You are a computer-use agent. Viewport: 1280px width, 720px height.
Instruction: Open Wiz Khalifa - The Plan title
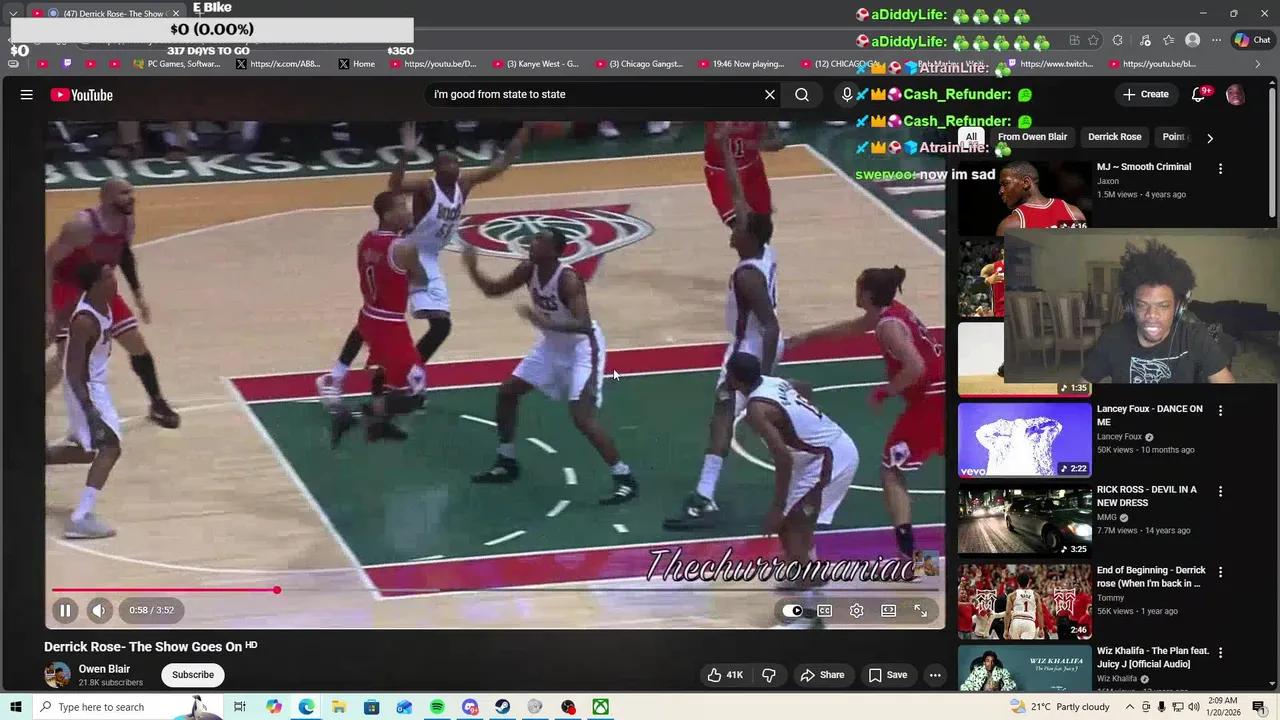[1152, 657]
